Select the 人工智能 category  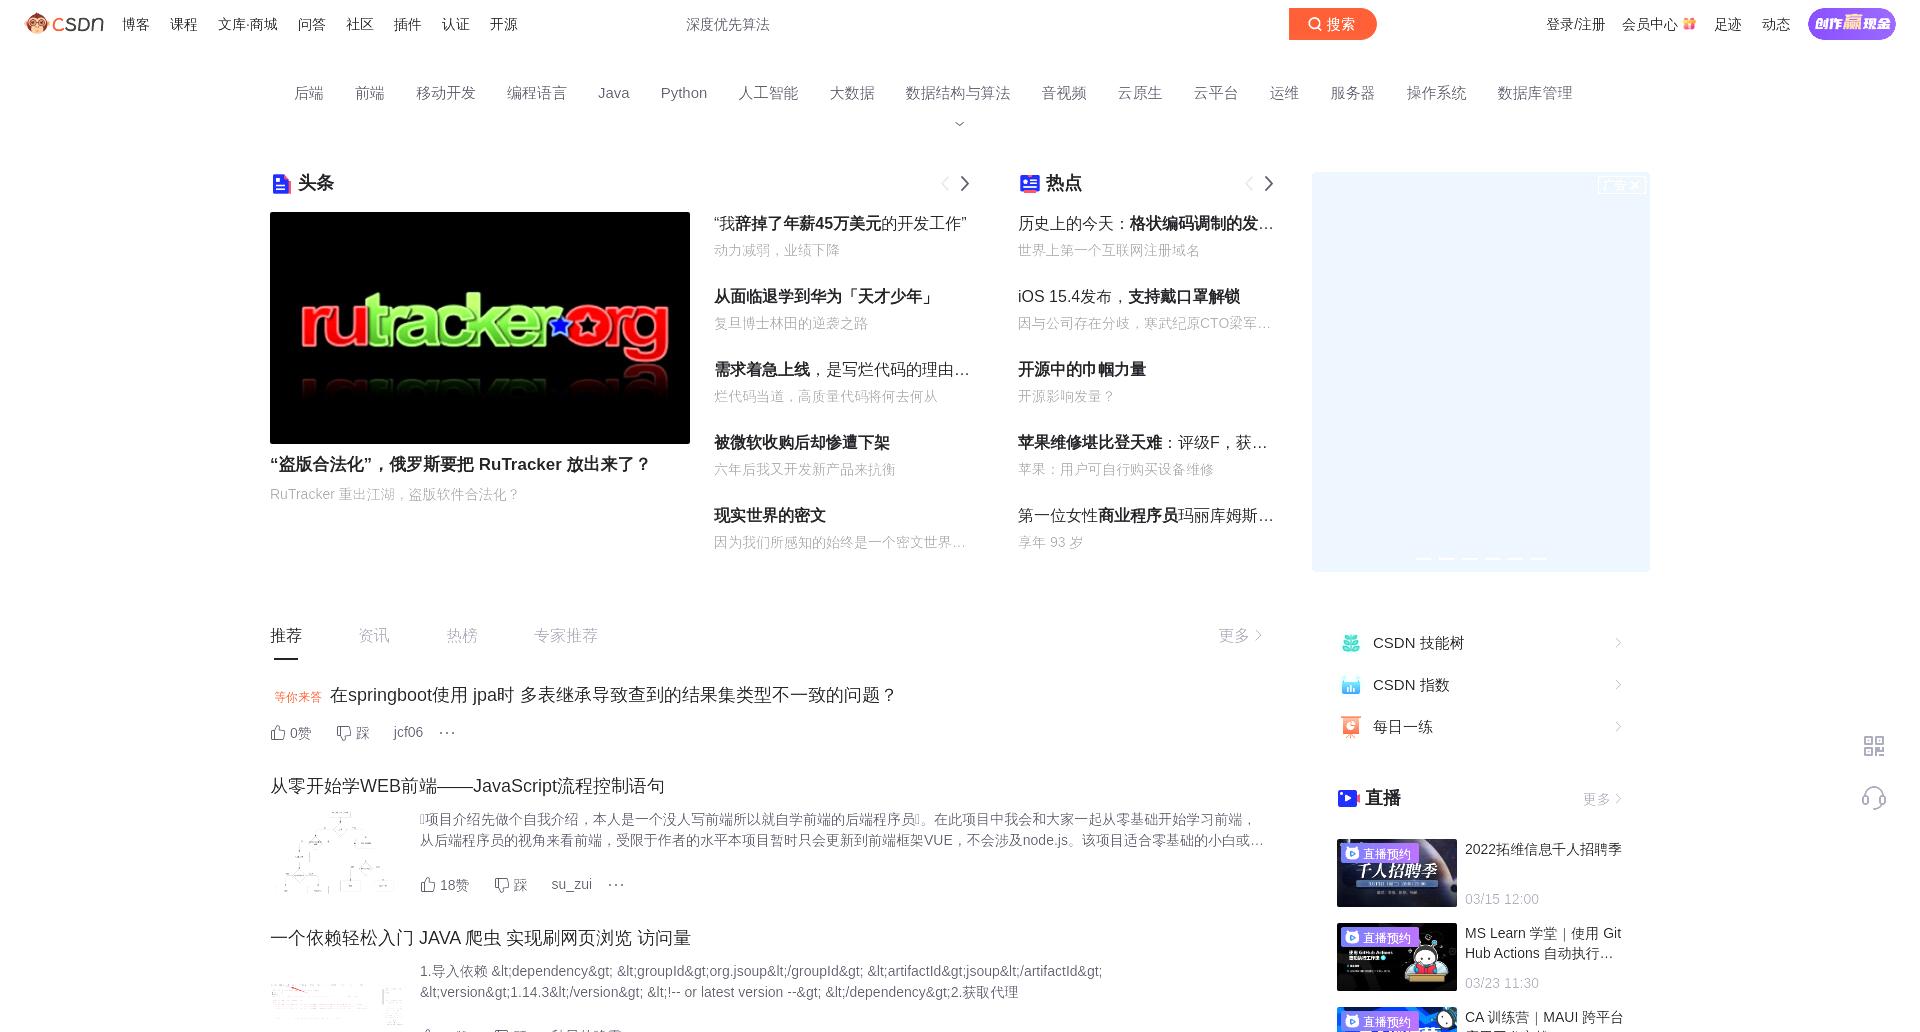coord(768,93)
